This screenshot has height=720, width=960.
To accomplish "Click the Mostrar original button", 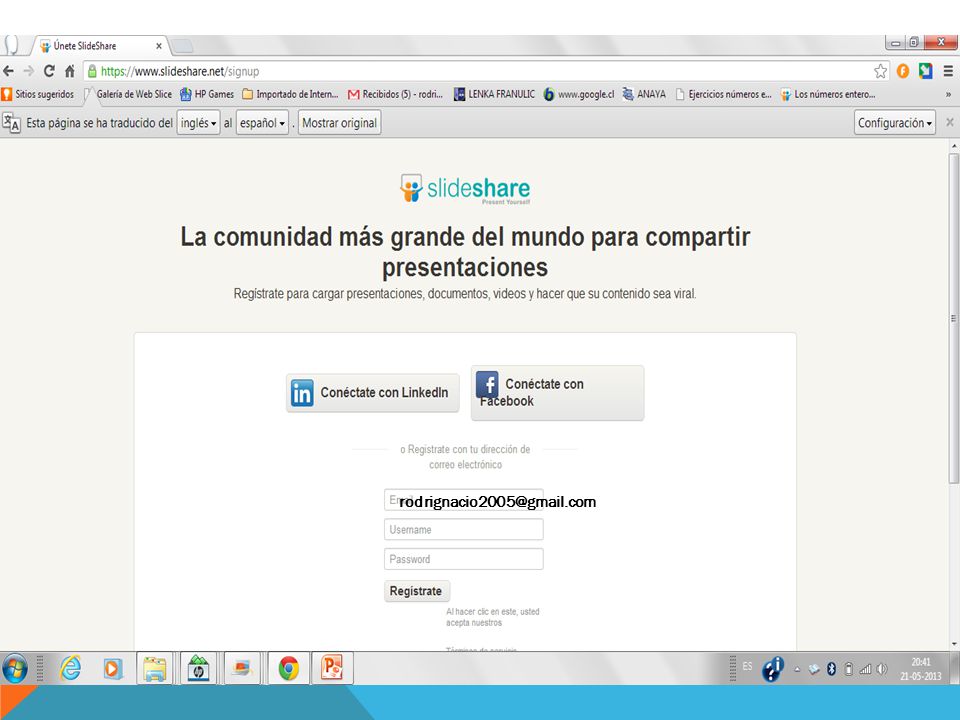I will [x=340, y=122].
